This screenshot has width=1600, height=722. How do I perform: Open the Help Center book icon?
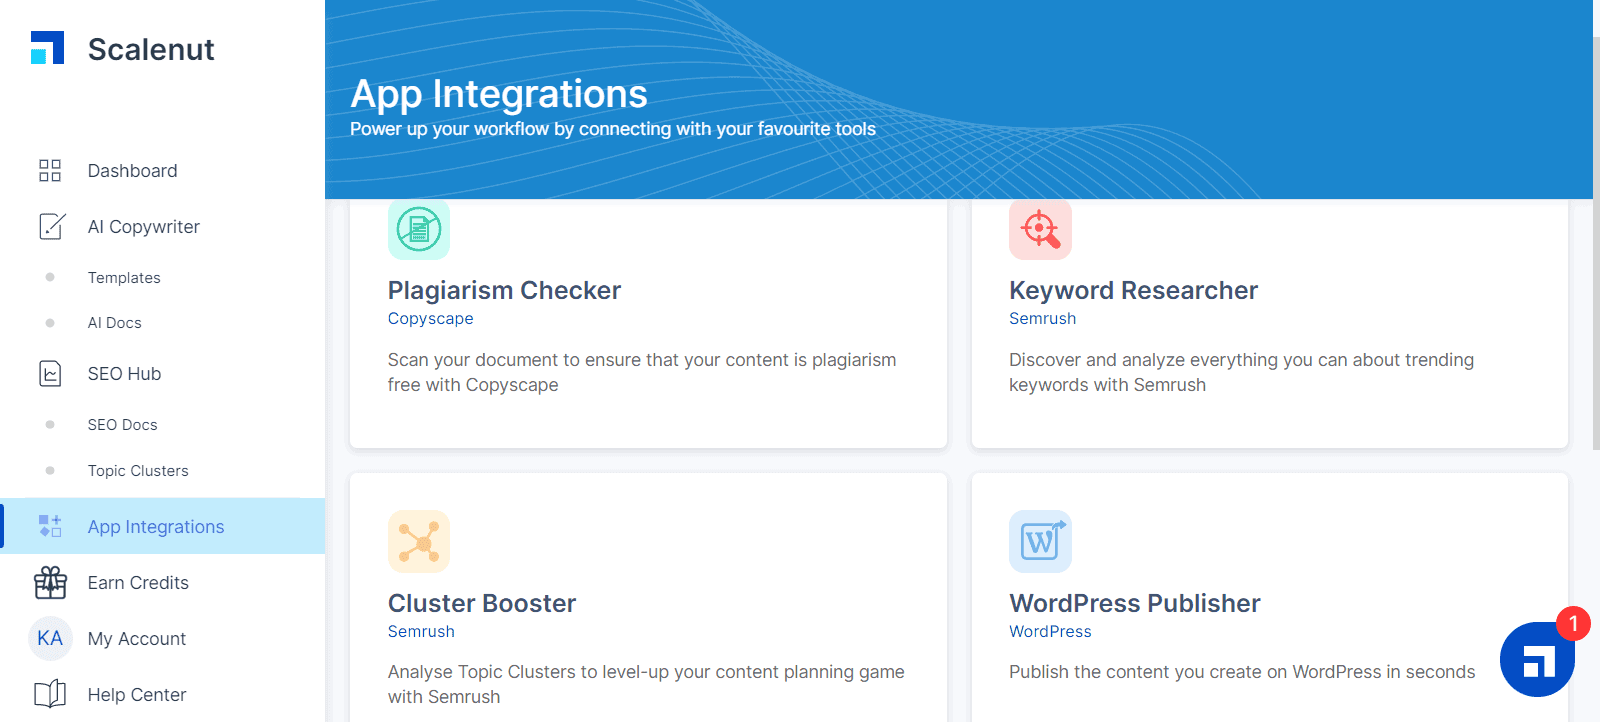(50, 694)
